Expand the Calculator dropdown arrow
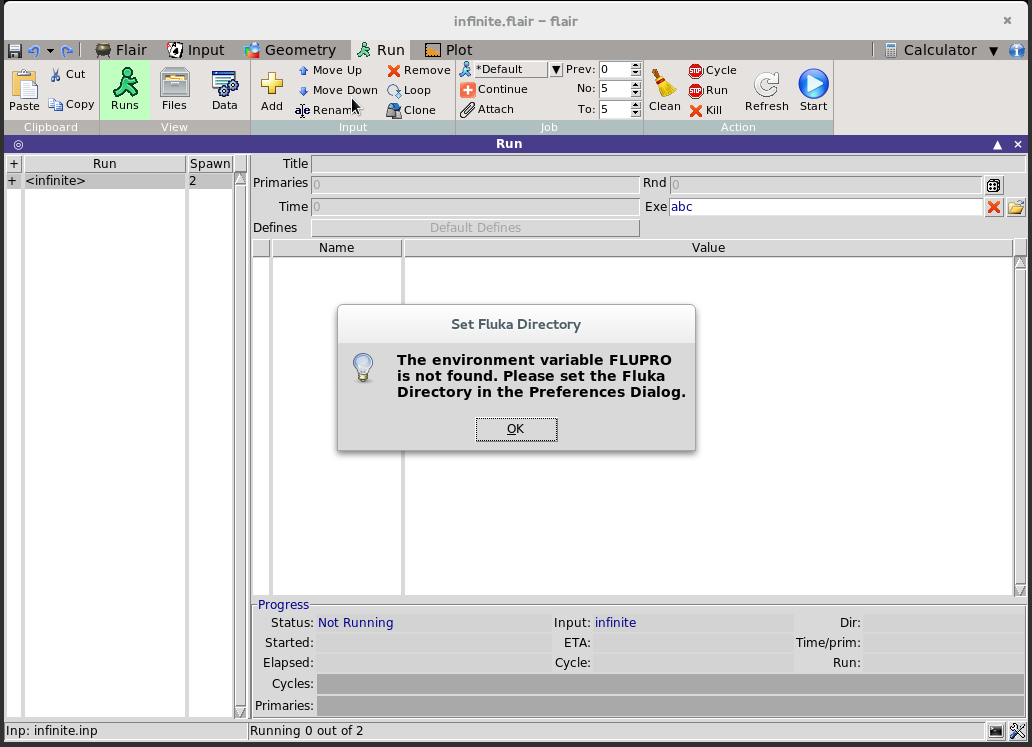The height and width of the screenshot is (747, 1032). click(x=994, y=51)
